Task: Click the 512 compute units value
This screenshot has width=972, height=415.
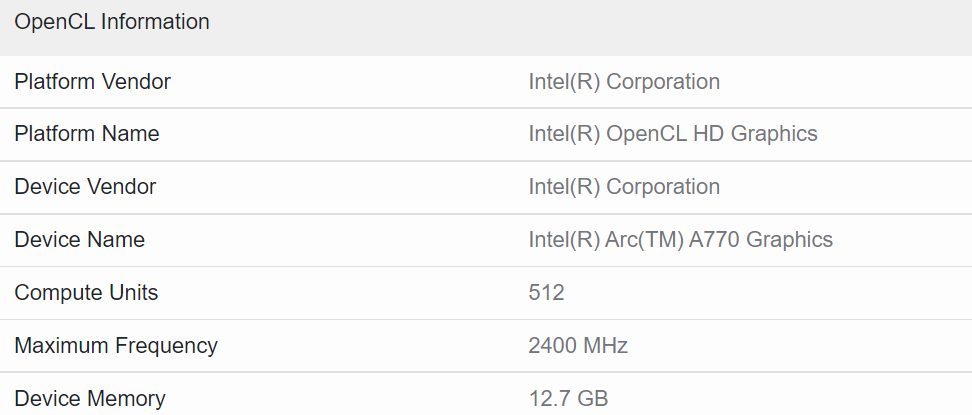Action: coord(547,293)
